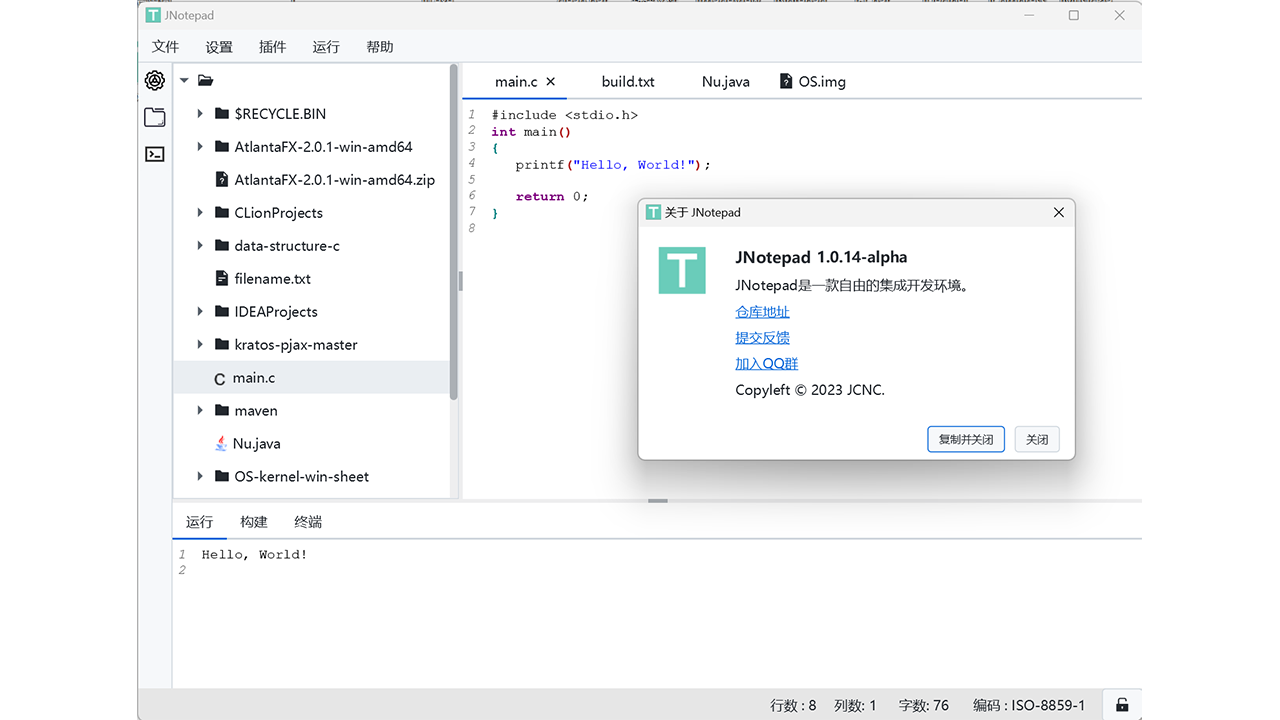
Task: Click the JNotepad icon in the title bar
Action: point(152,14)
